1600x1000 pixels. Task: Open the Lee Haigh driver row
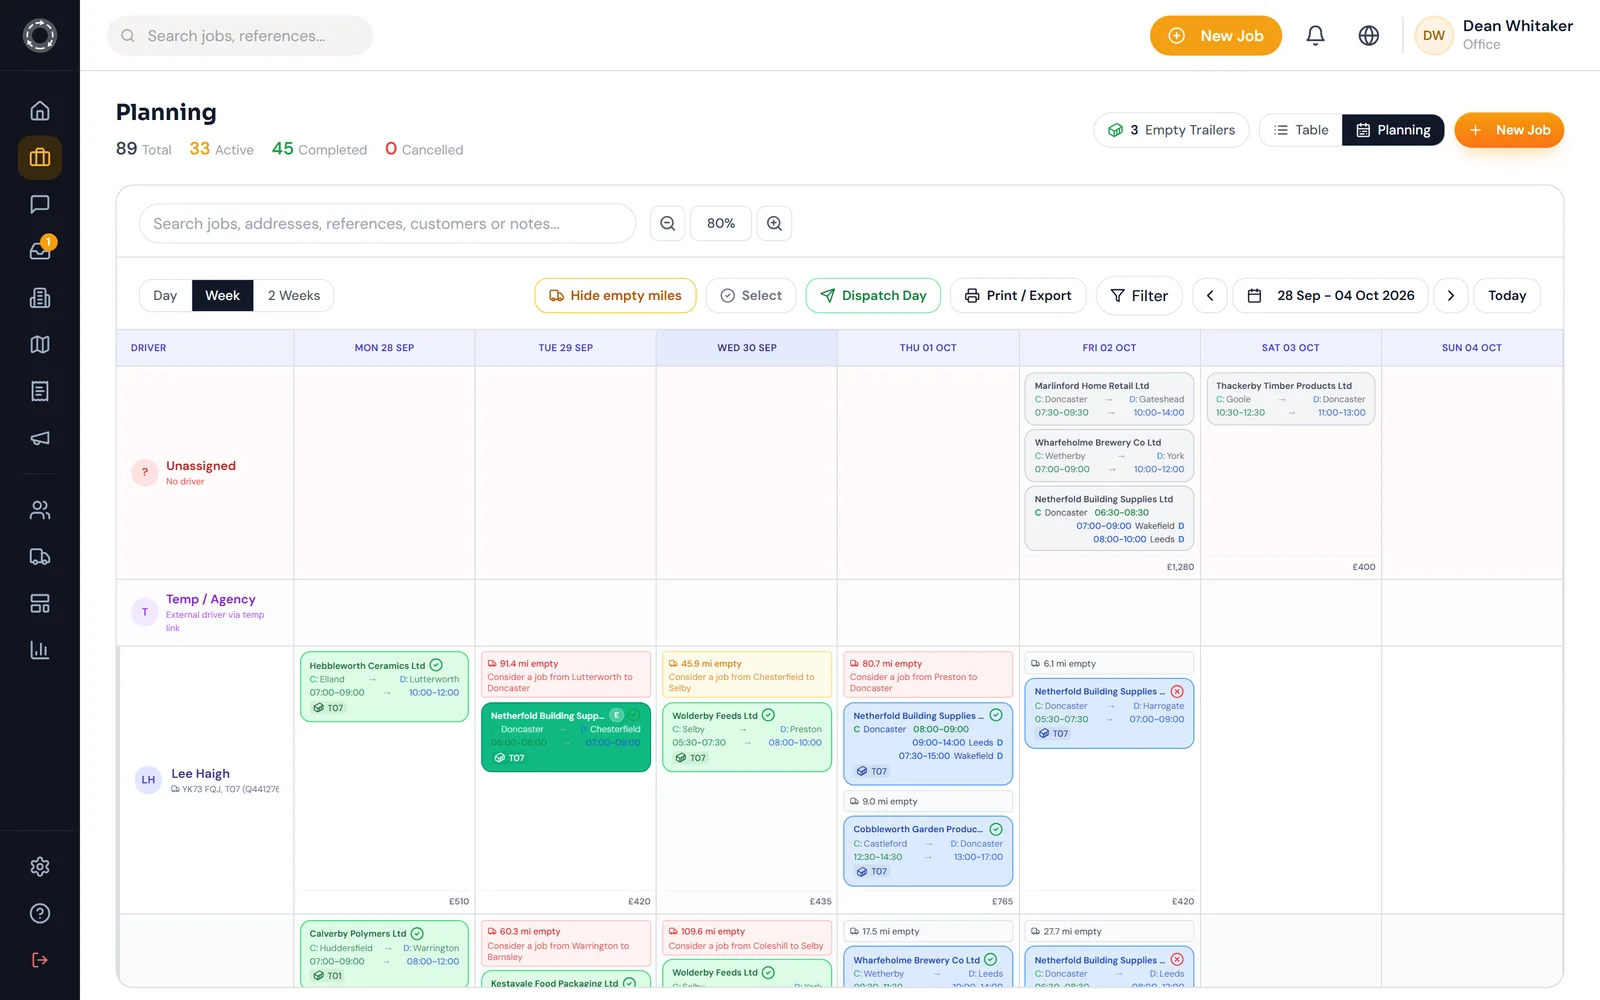pyautogui.click(x=206, y=780)
